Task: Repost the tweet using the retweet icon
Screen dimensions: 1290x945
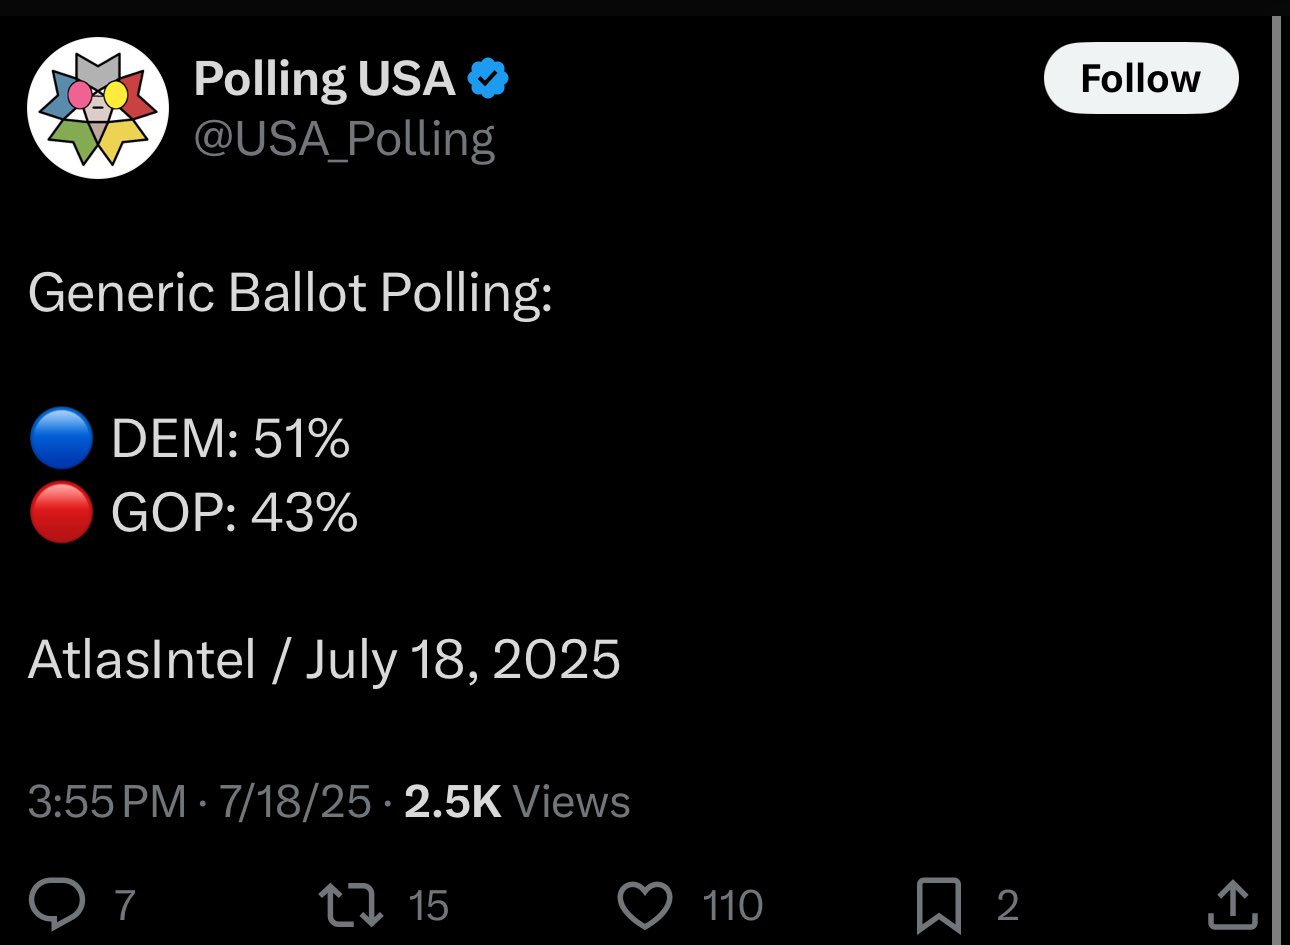Action: click(350, 905)
